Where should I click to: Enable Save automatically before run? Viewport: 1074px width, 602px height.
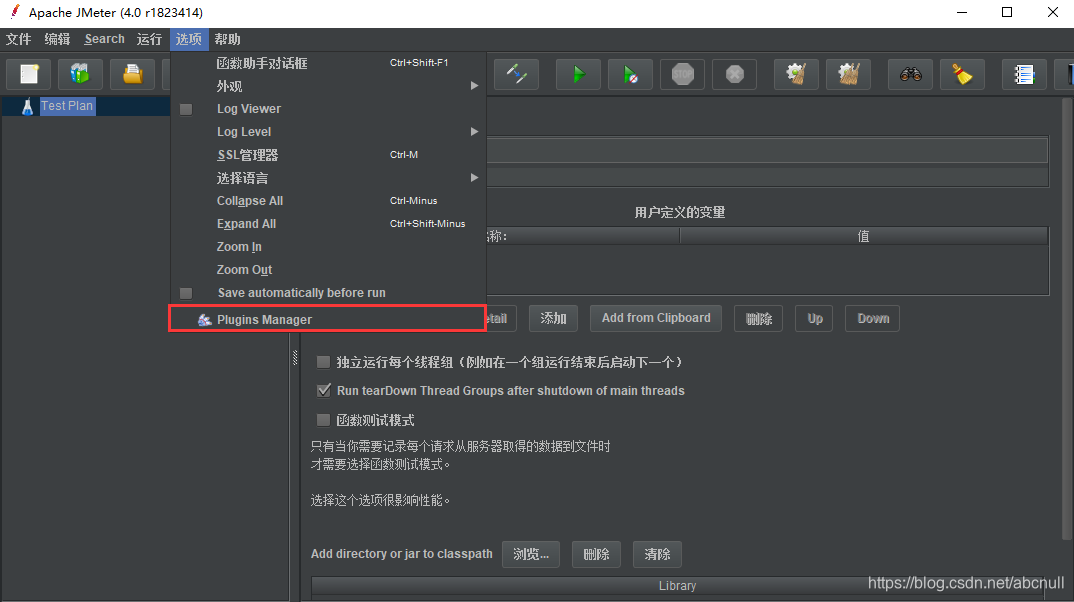(x=302, y=292)
